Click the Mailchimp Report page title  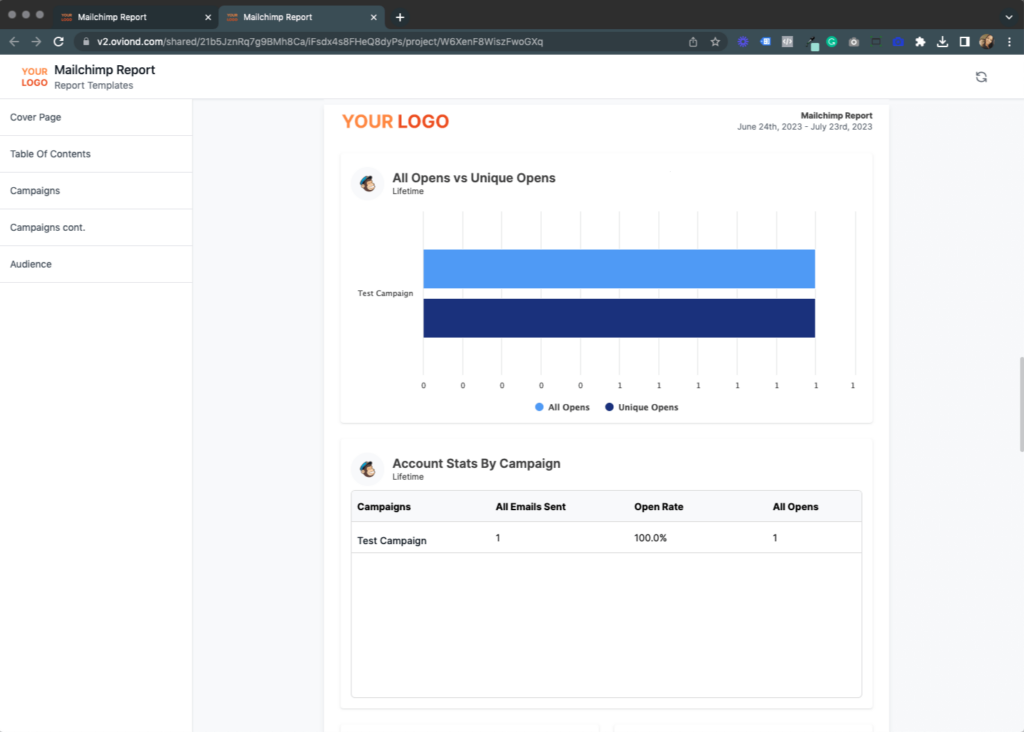104,70
